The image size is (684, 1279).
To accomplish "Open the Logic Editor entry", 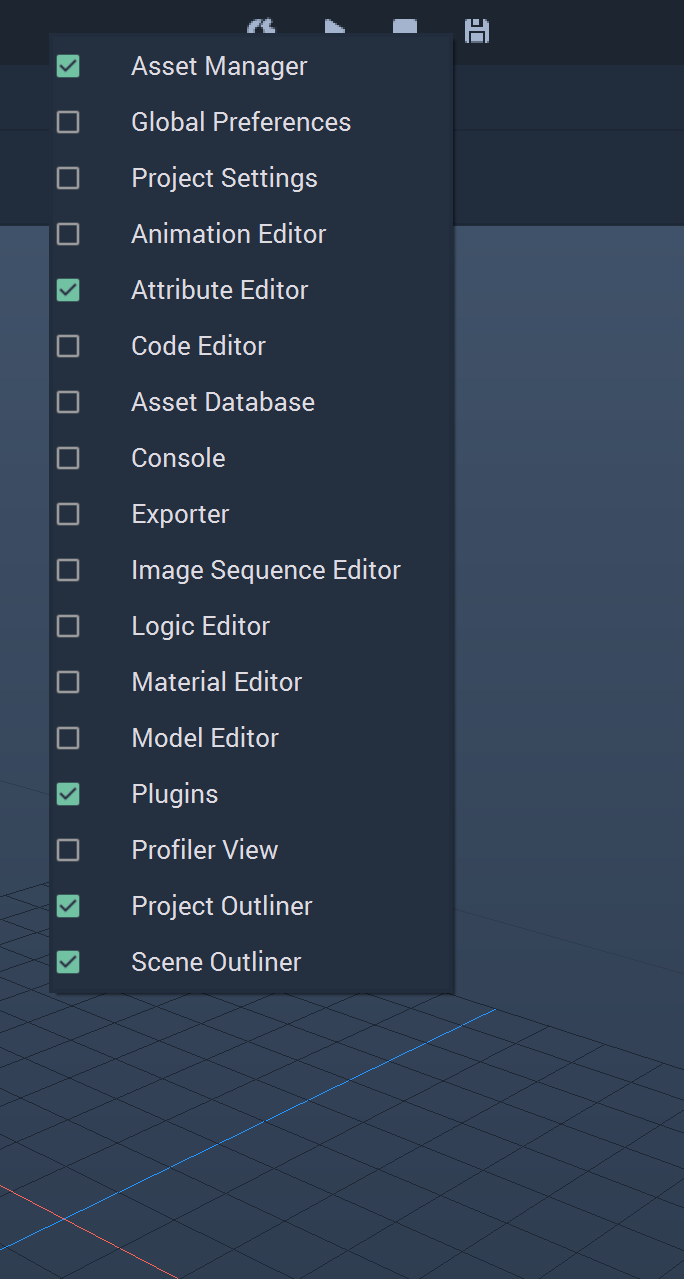I will 251,626.
